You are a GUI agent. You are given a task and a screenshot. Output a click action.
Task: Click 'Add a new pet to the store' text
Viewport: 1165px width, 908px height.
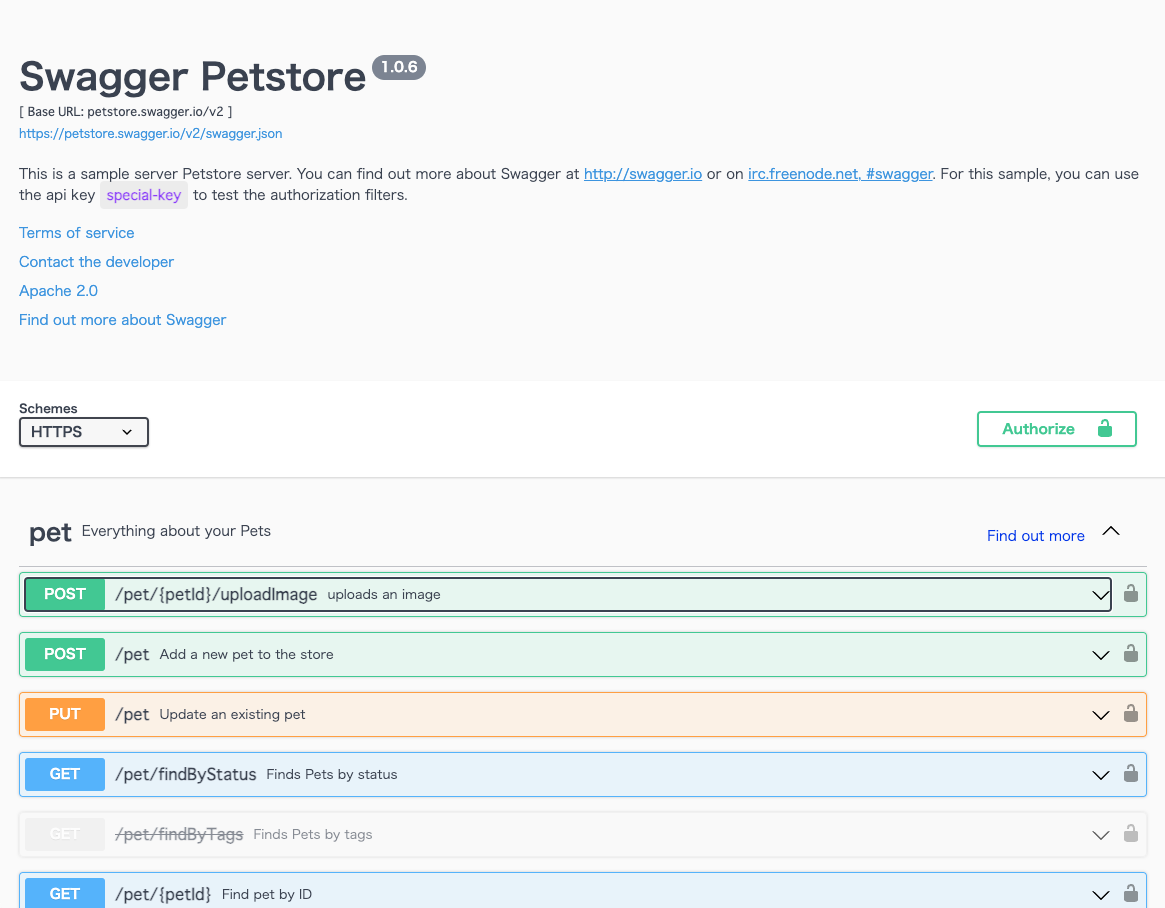click(247, 655)
